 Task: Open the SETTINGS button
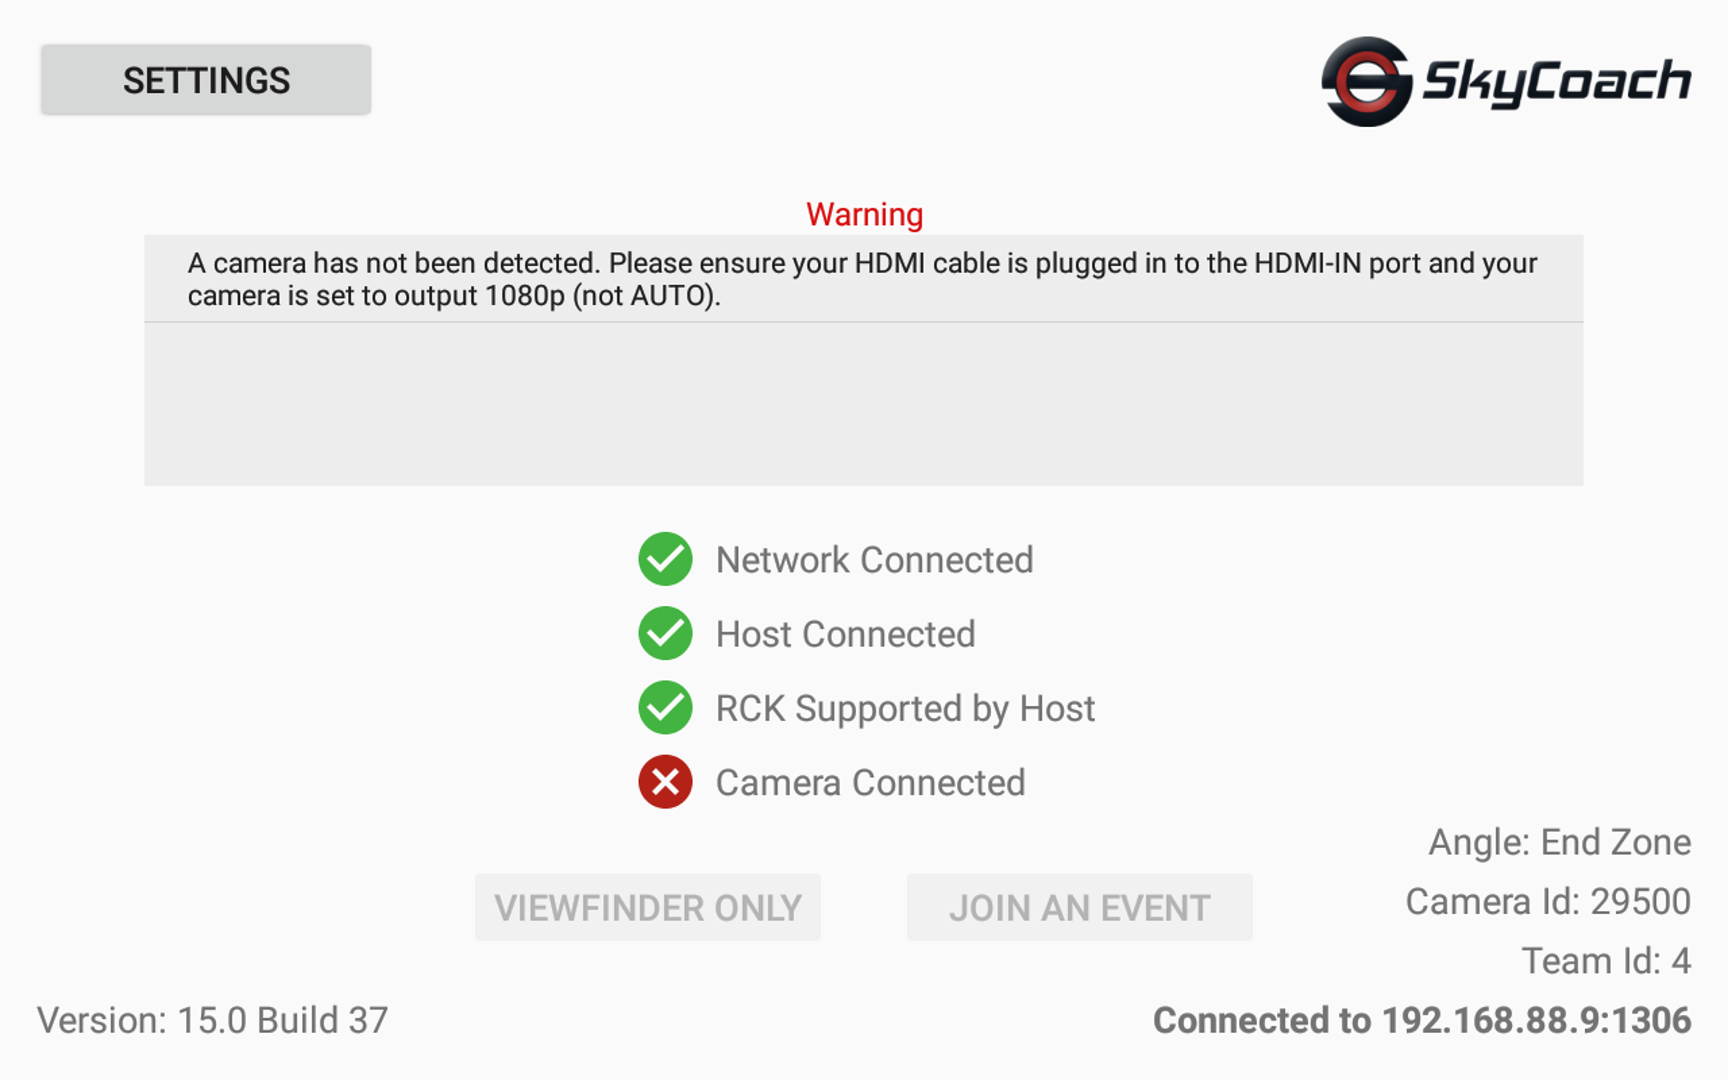[206, 79]
